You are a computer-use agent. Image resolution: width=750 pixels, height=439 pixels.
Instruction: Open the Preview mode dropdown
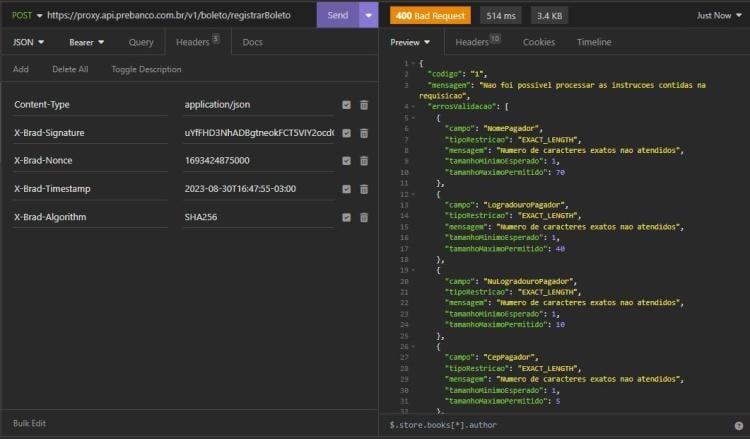(x=410, y=42)
